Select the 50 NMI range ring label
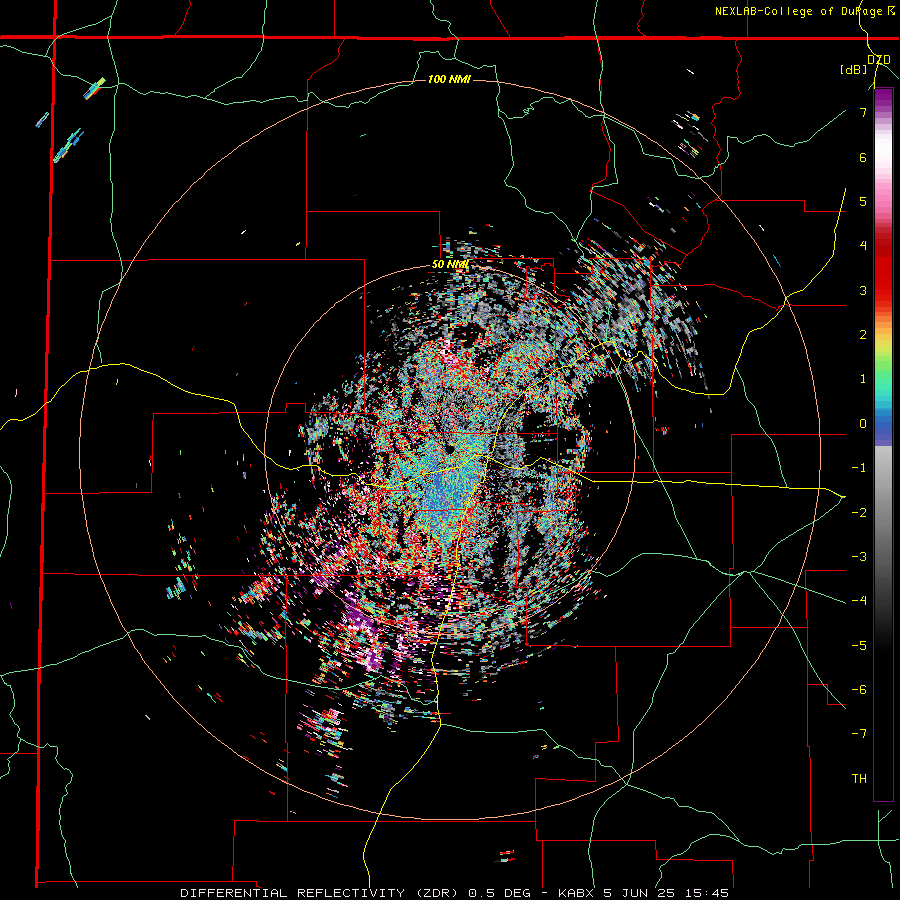This screenshot has height=900, width=900. click(x=451, y=264)
